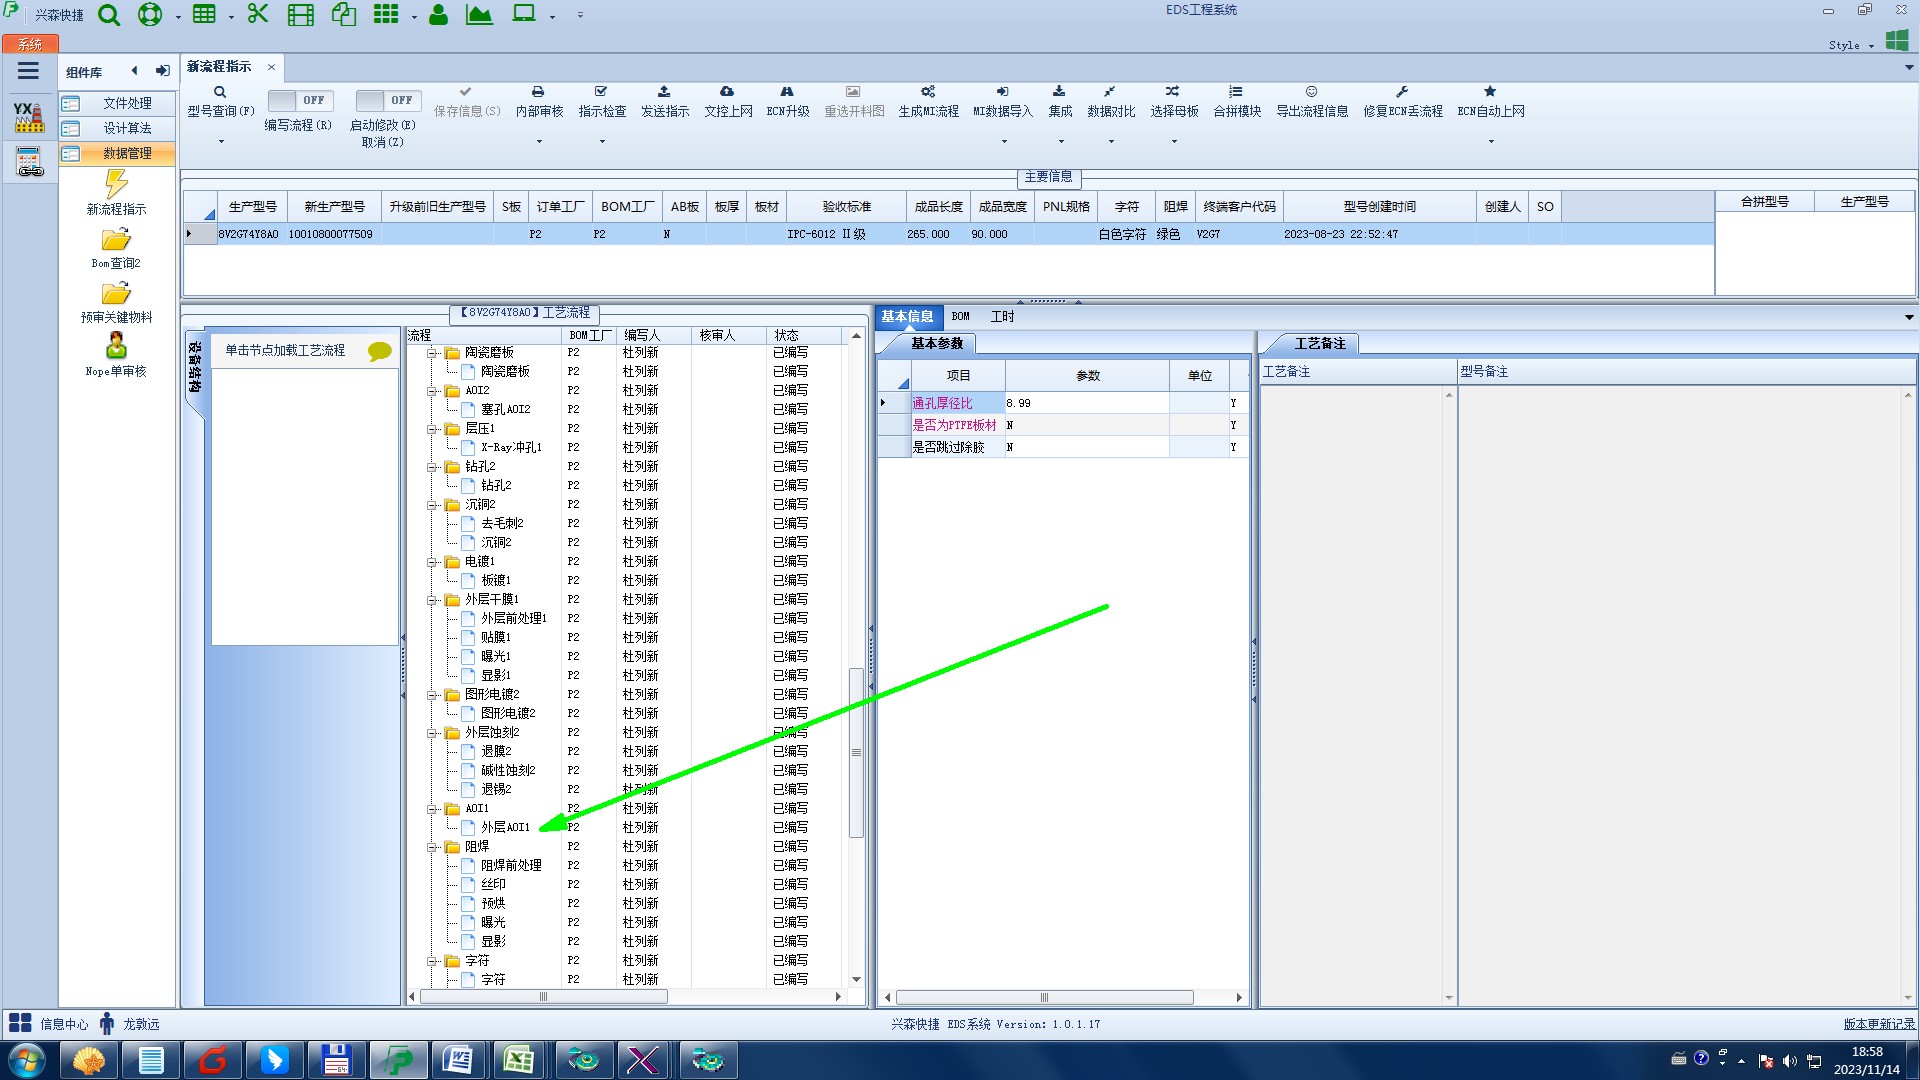The height and width of the screenshot is (1080, 1920).
Task: Click the ECN自动上网 star icon
Action: (x=1490, y=92)
